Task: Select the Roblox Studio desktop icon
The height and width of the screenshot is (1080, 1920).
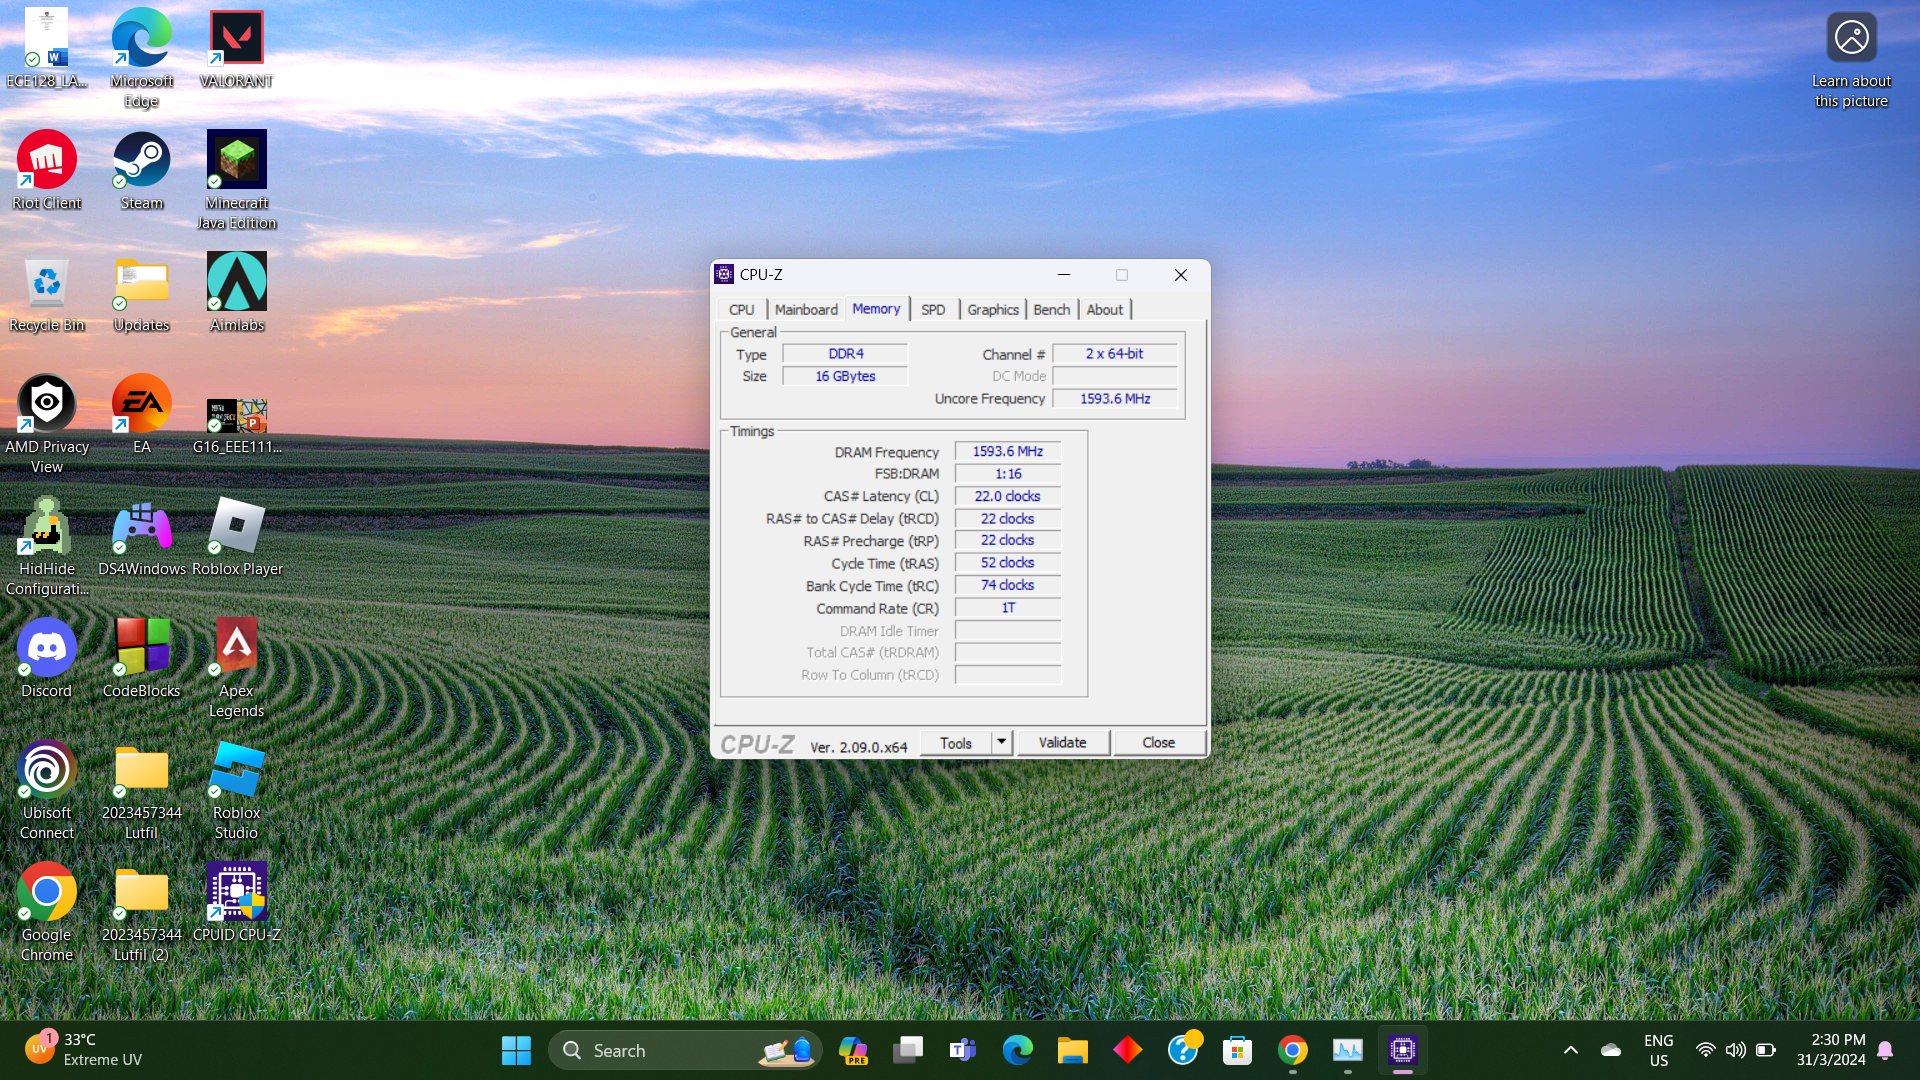Action: tap(237, 791)
